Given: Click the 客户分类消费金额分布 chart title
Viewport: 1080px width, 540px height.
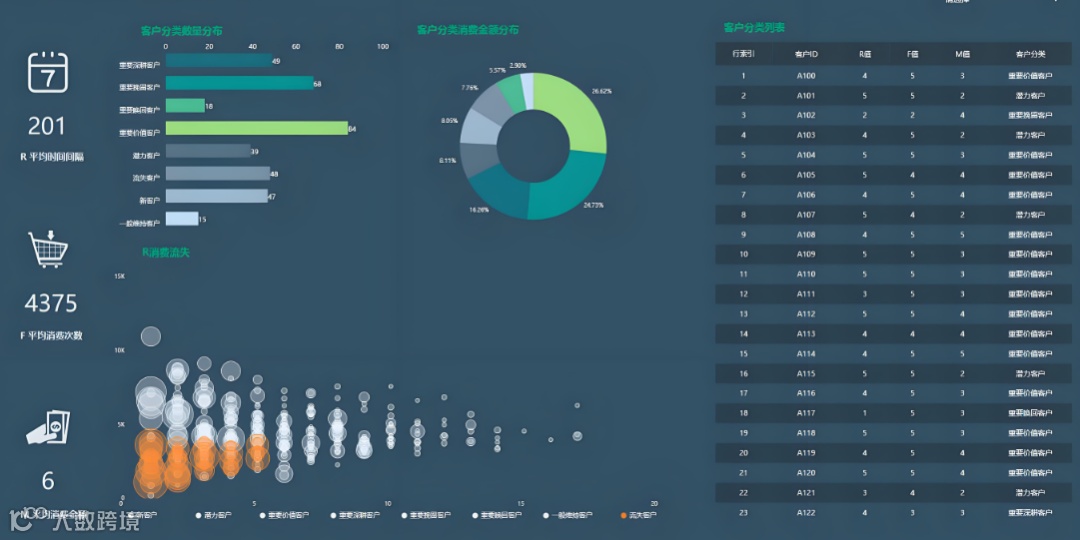Looking at the screenshot, I should tap(468, 30).
